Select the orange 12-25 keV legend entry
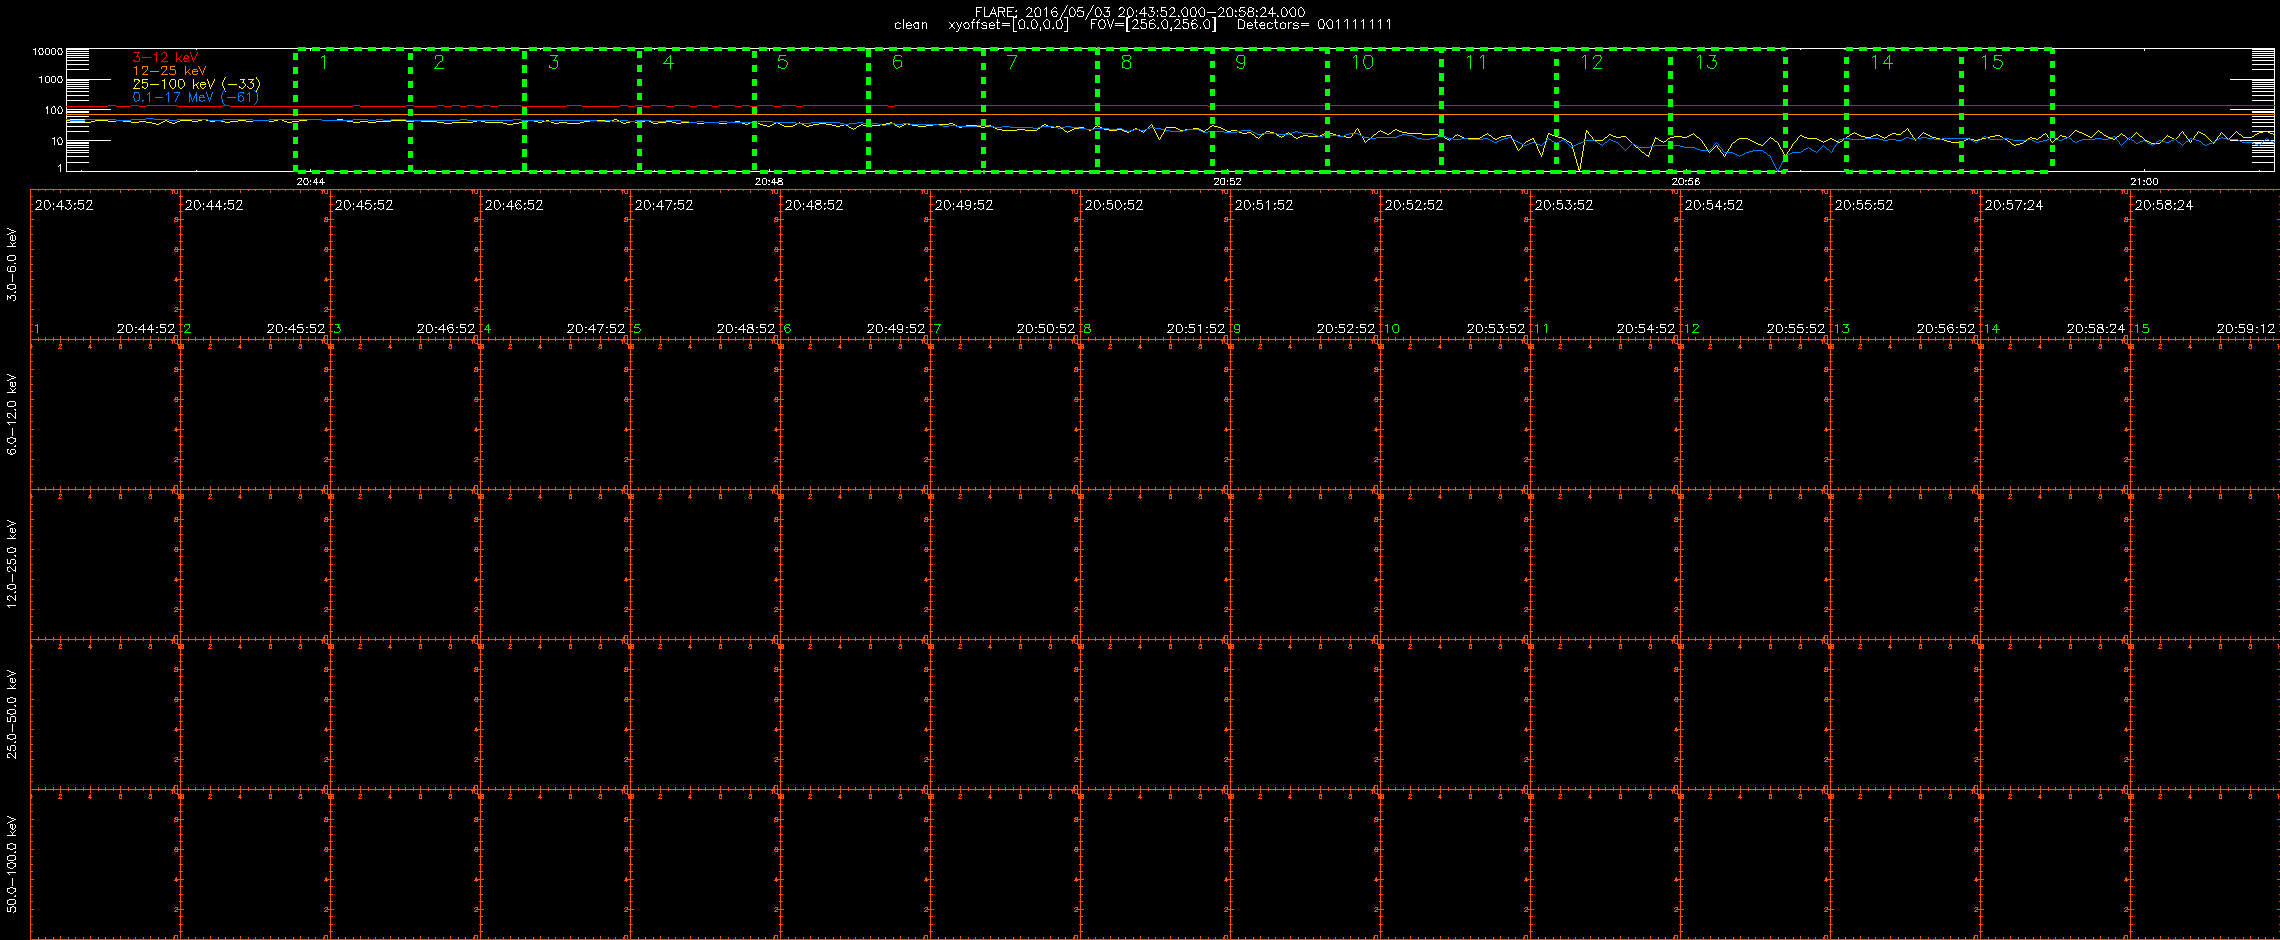 click(x=169, y=71)
